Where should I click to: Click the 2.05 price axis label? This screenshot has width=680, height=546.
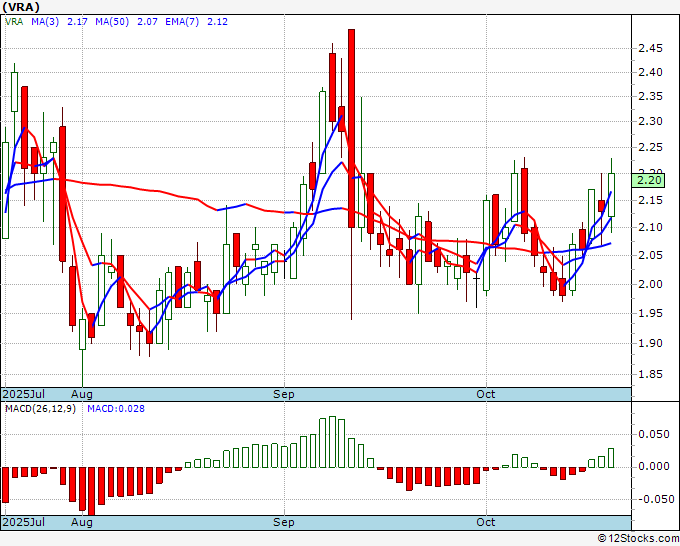click(x=651, y=255)
